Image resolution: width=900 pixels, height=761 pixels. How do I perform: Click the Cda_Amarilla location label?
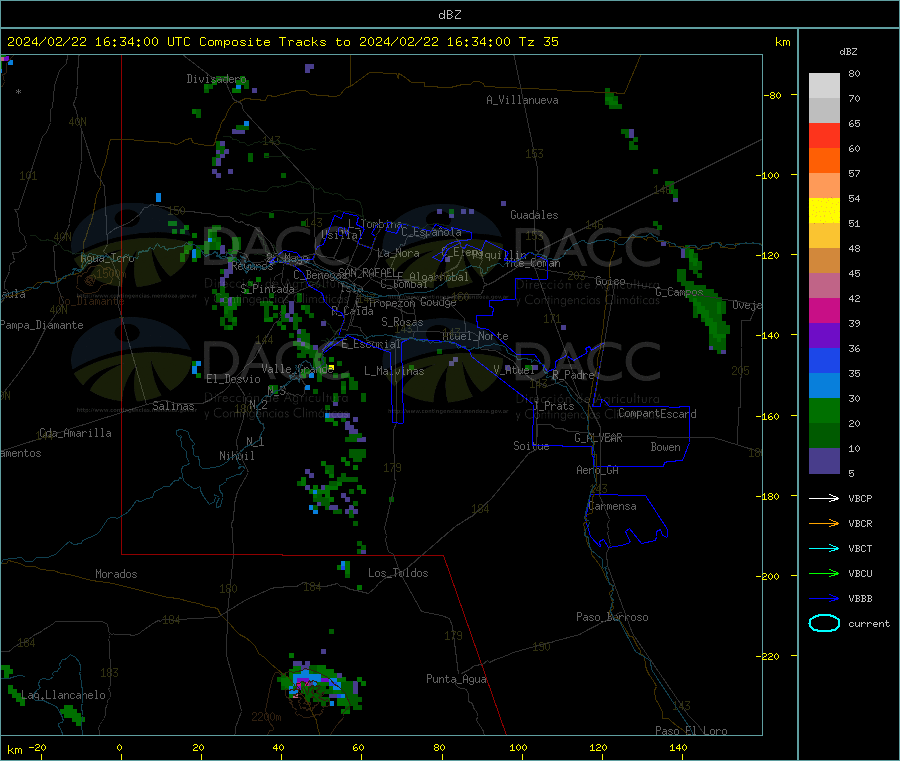tap(75, 433)
